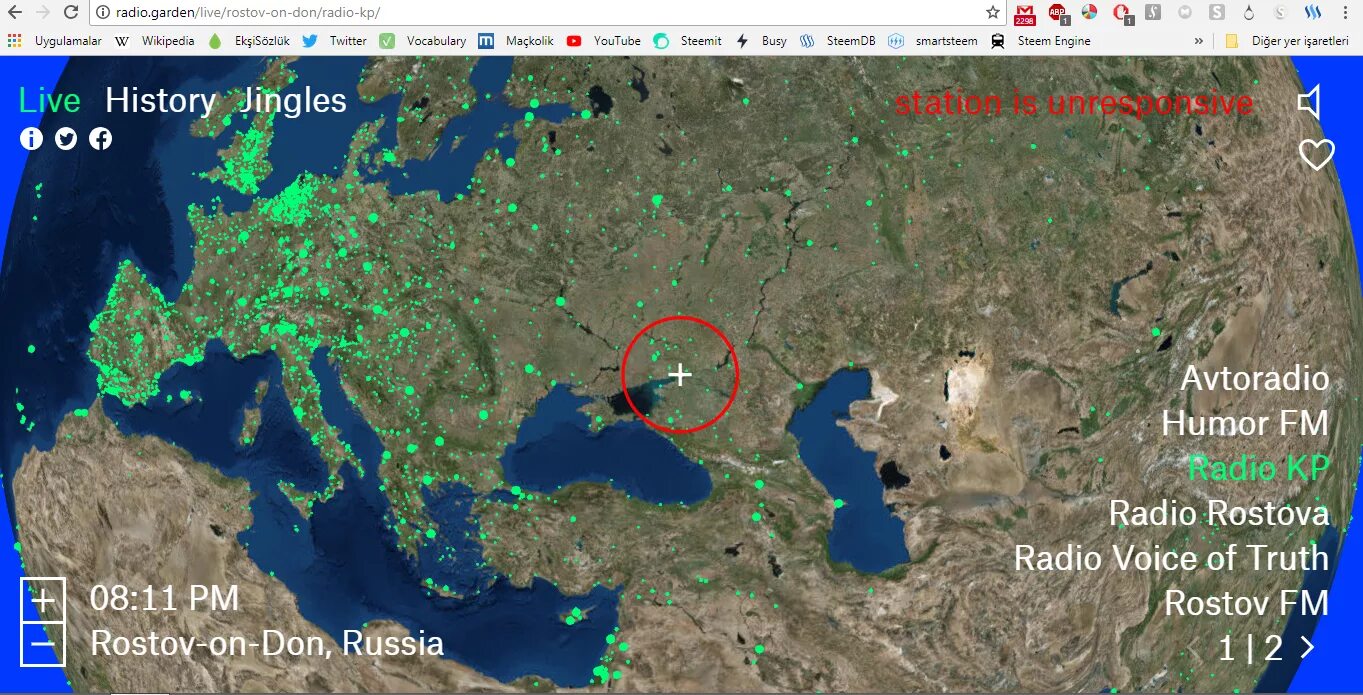Mute the radio audio with speaker icon
The width and height of the screenshot is (1363, 695).
click(1312, 101)
